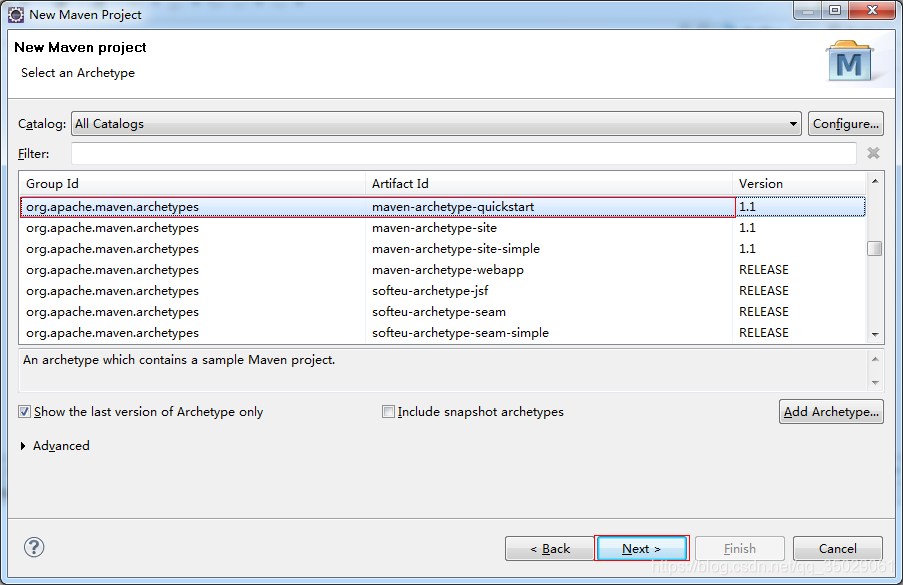Focus the Filter text field
This screenshot has width=903, height=585.
(464, 154)
